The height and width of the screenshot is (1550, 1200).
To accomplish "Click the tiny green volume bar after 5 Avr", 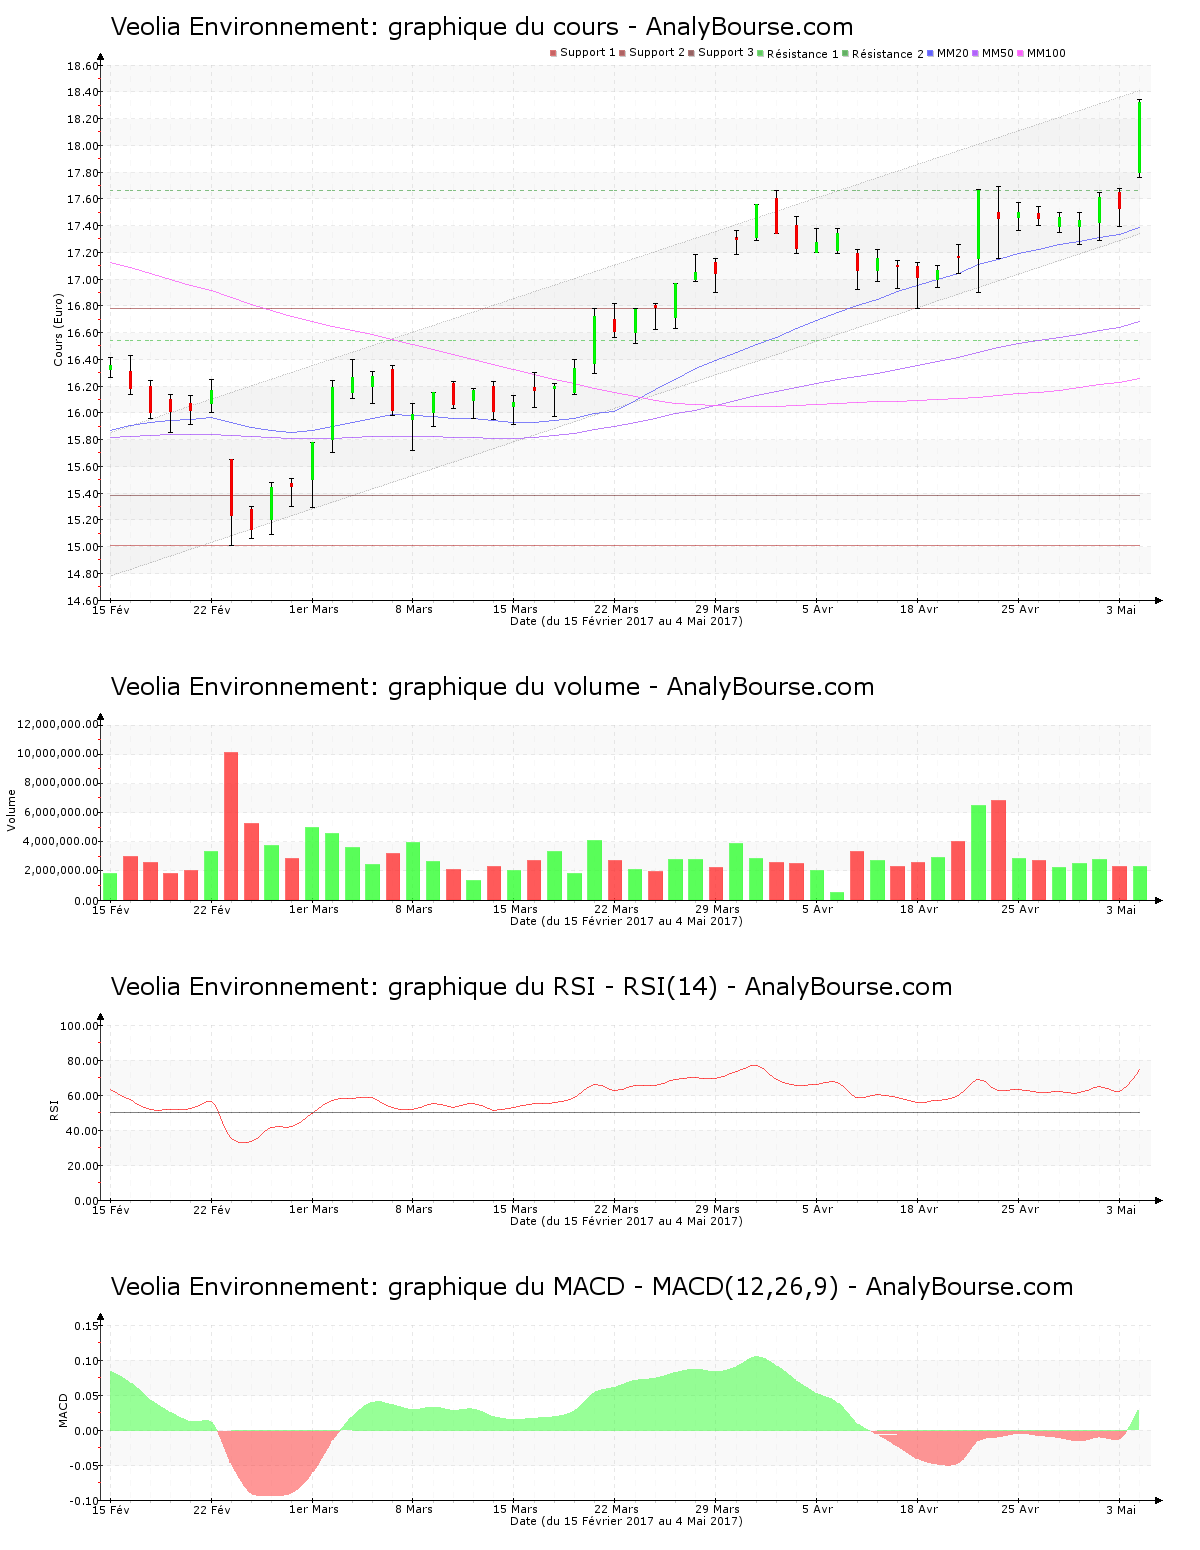I will click(837, 896).
